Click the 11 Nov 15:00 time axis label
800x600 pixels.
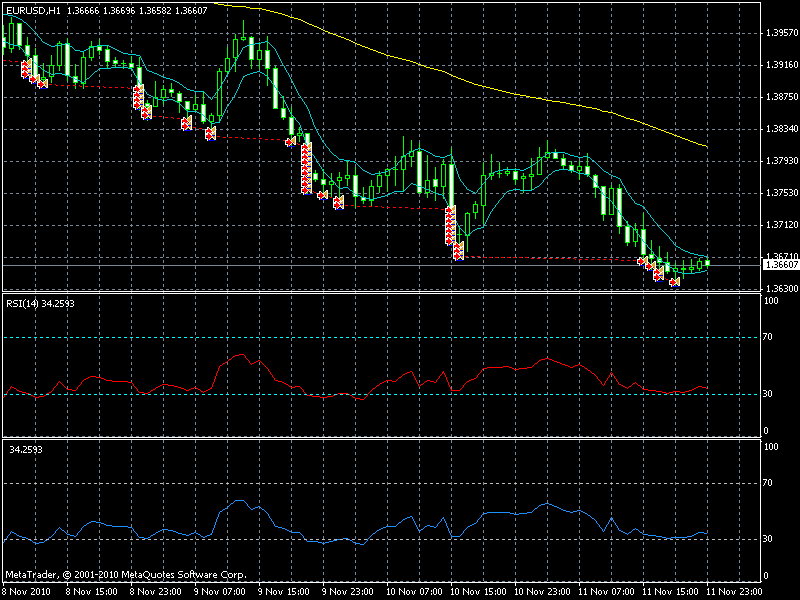click(x=669, y=592)
